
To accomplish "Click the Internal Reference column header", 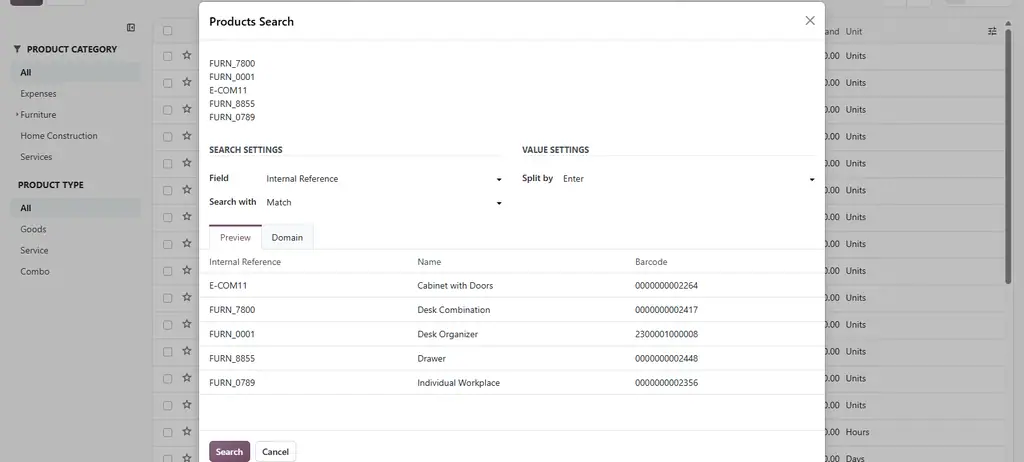I will (x=245, y=261).
